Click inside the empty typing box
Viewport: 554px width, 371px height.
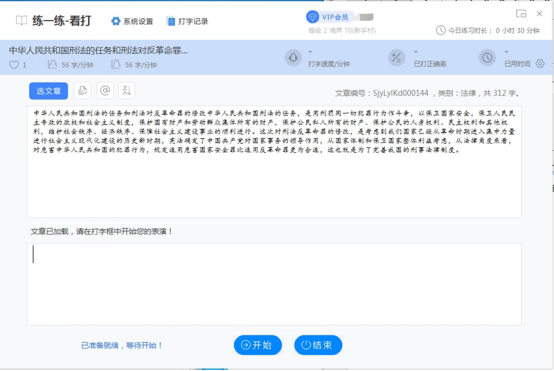coord(274,284)
